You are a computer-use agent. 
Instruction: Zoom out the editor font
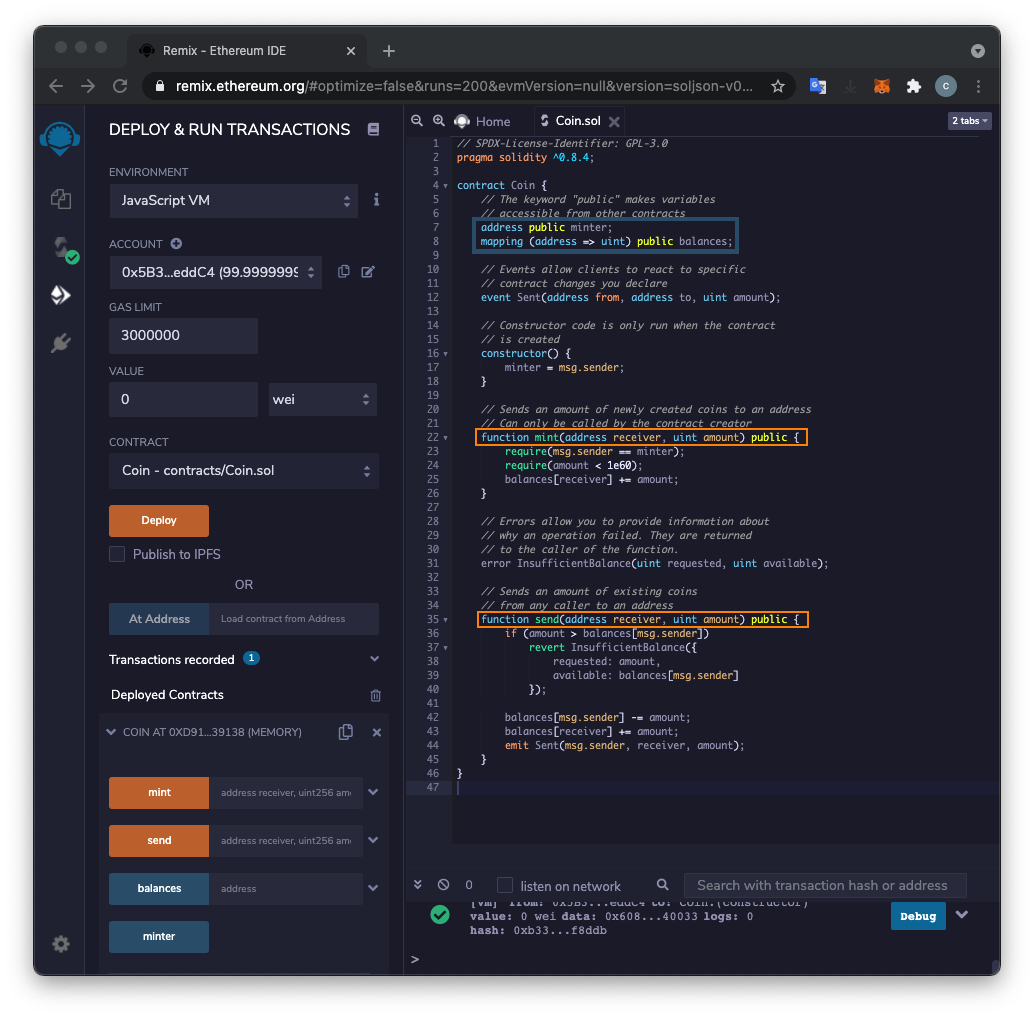tap(417, 121)
